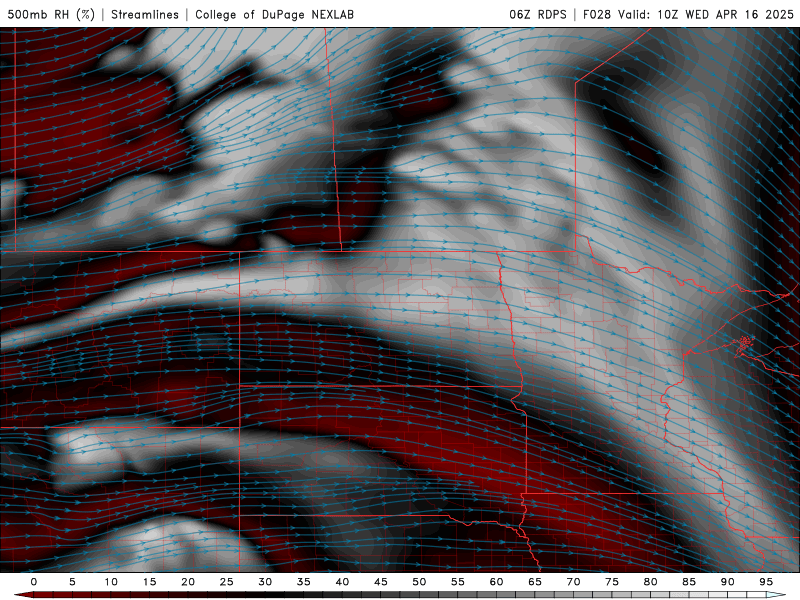Click the 'F028 Valid: 10Z WED APR 16 2025' text

coord(688,14)
